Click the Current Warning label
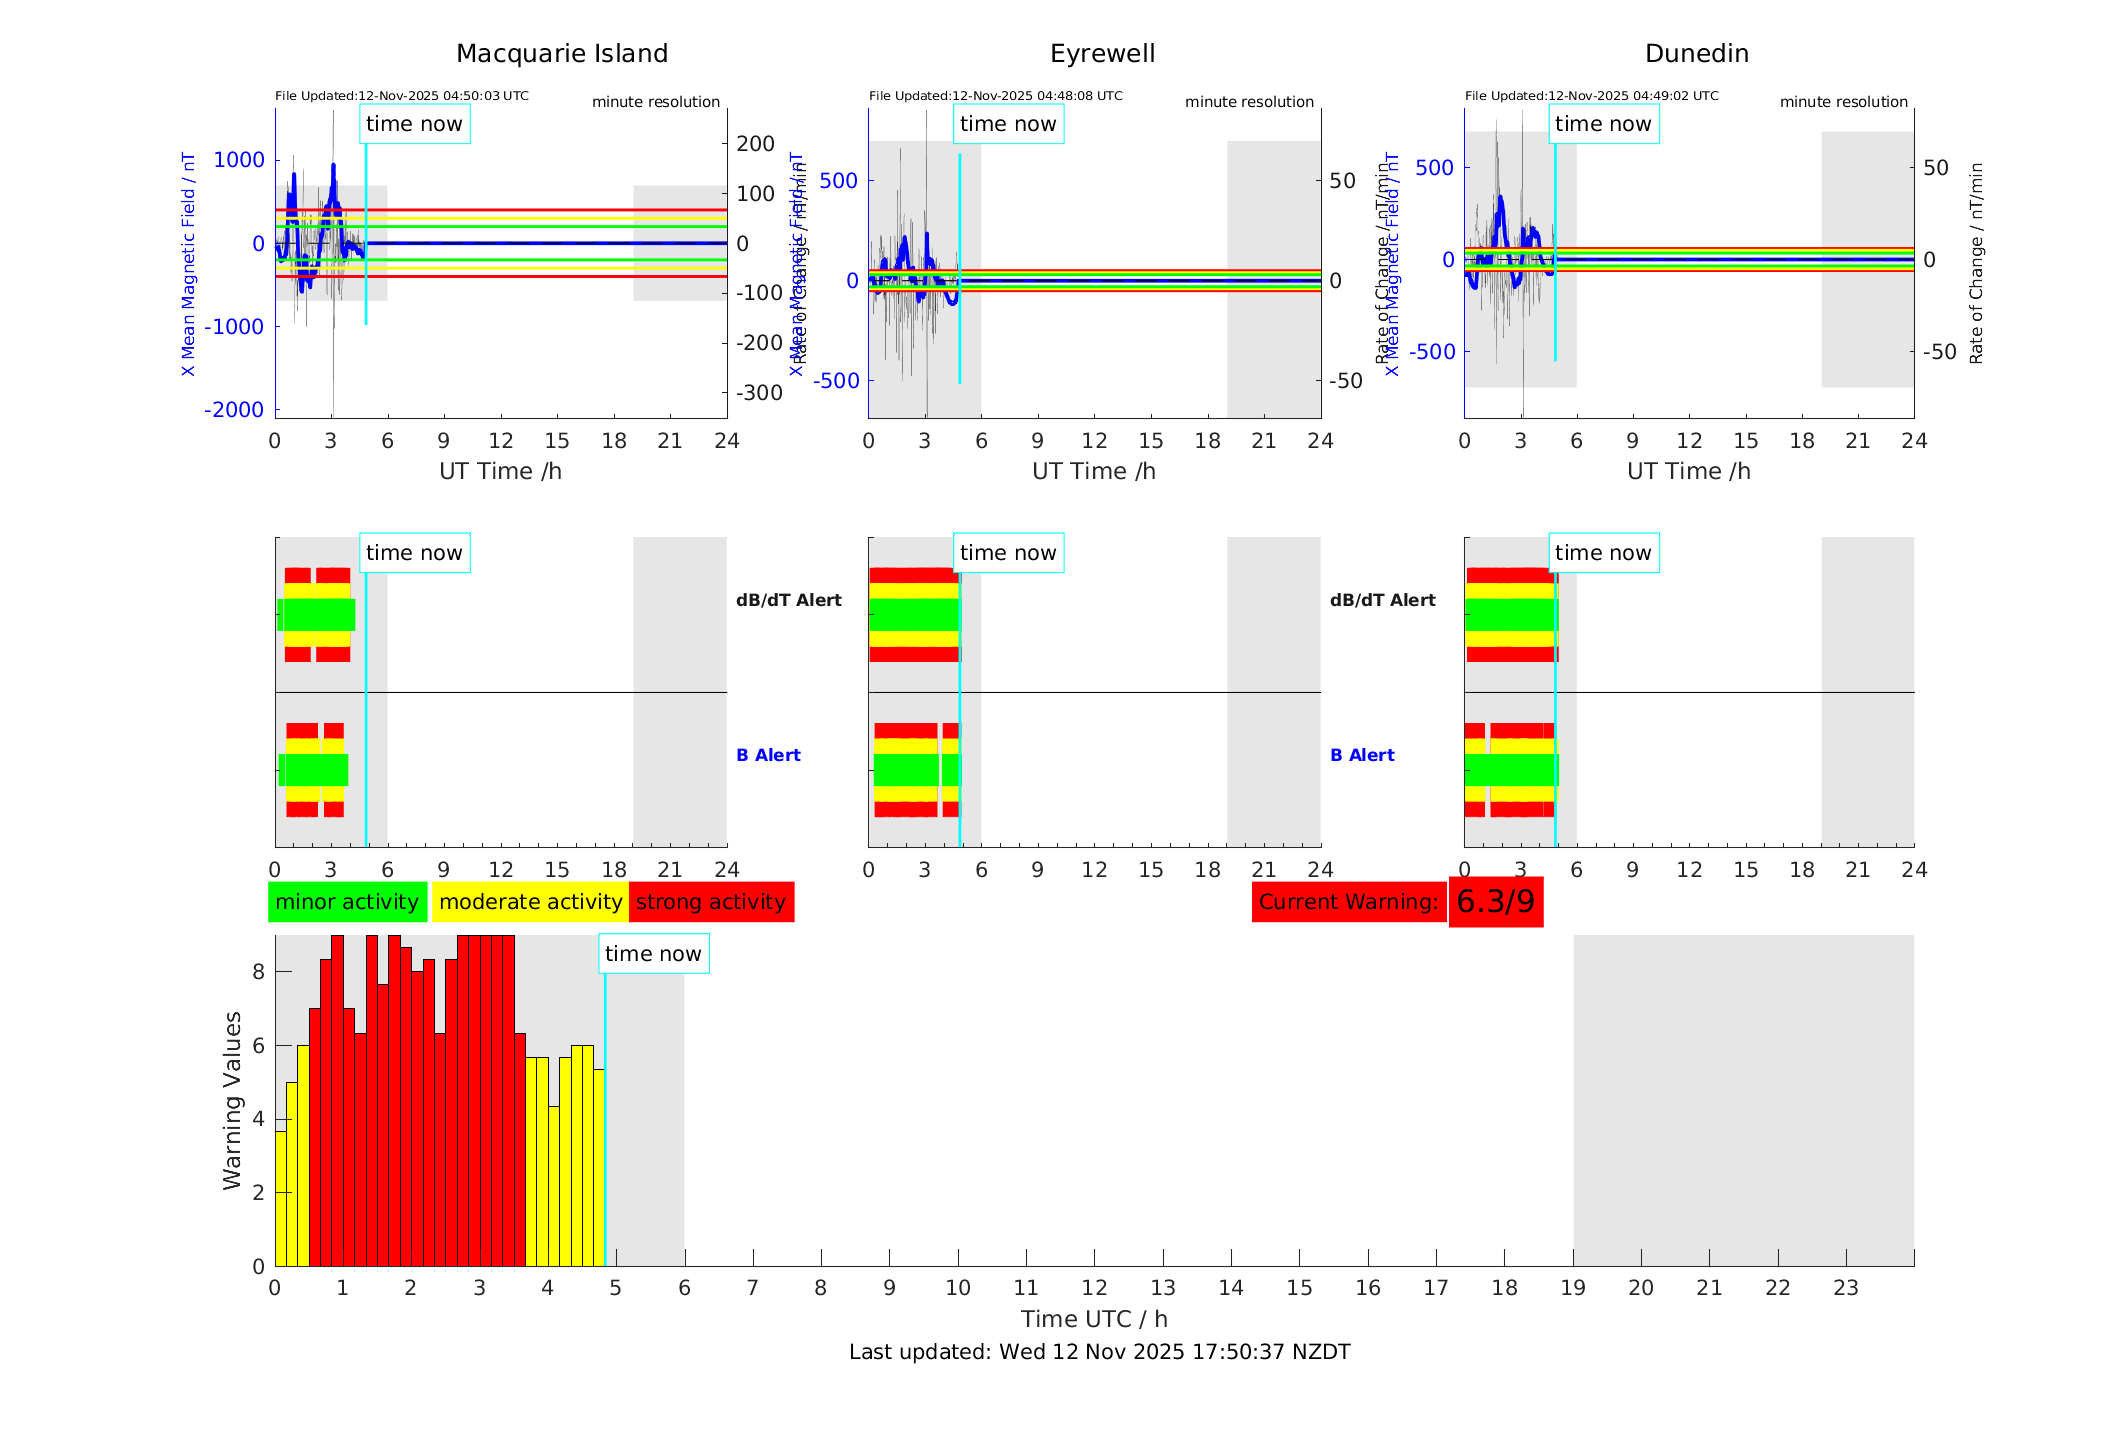 pyautogui.click(x=1348, y=902)
